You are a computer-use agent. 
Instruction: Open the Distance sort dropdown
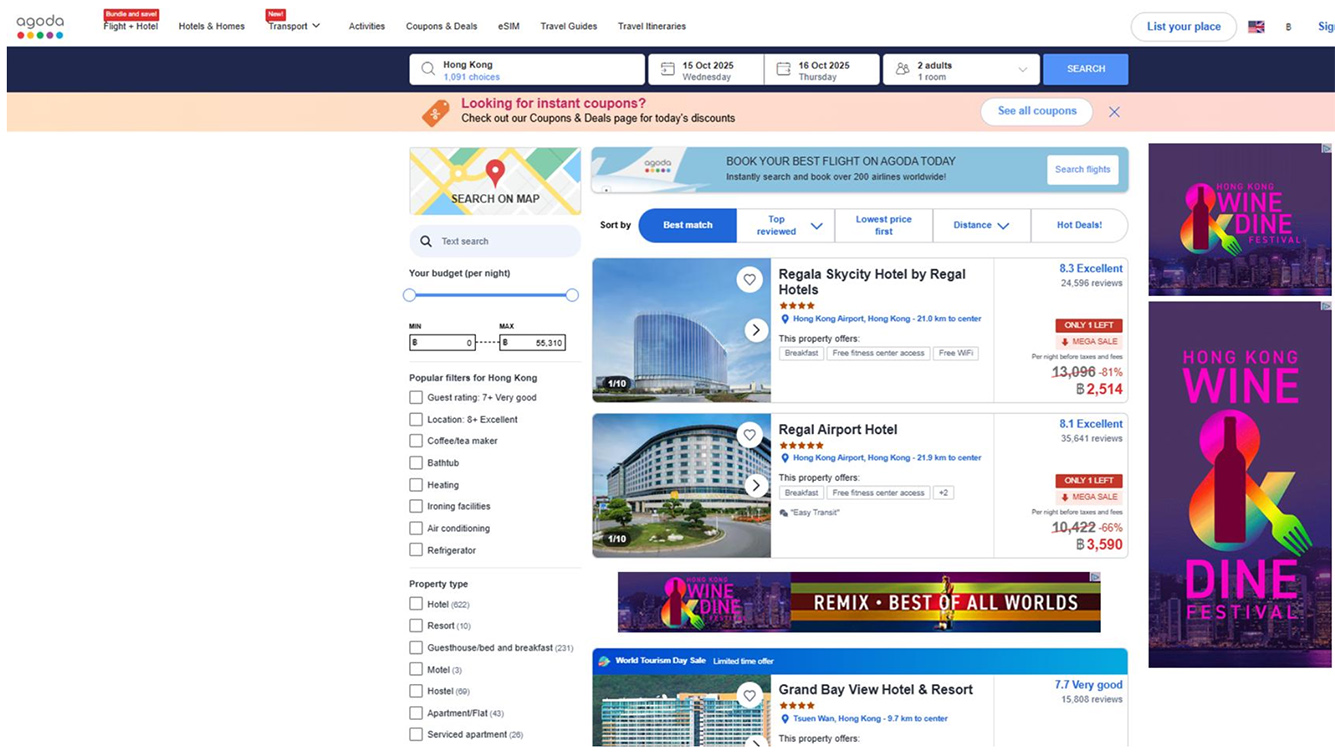[981, 226]
